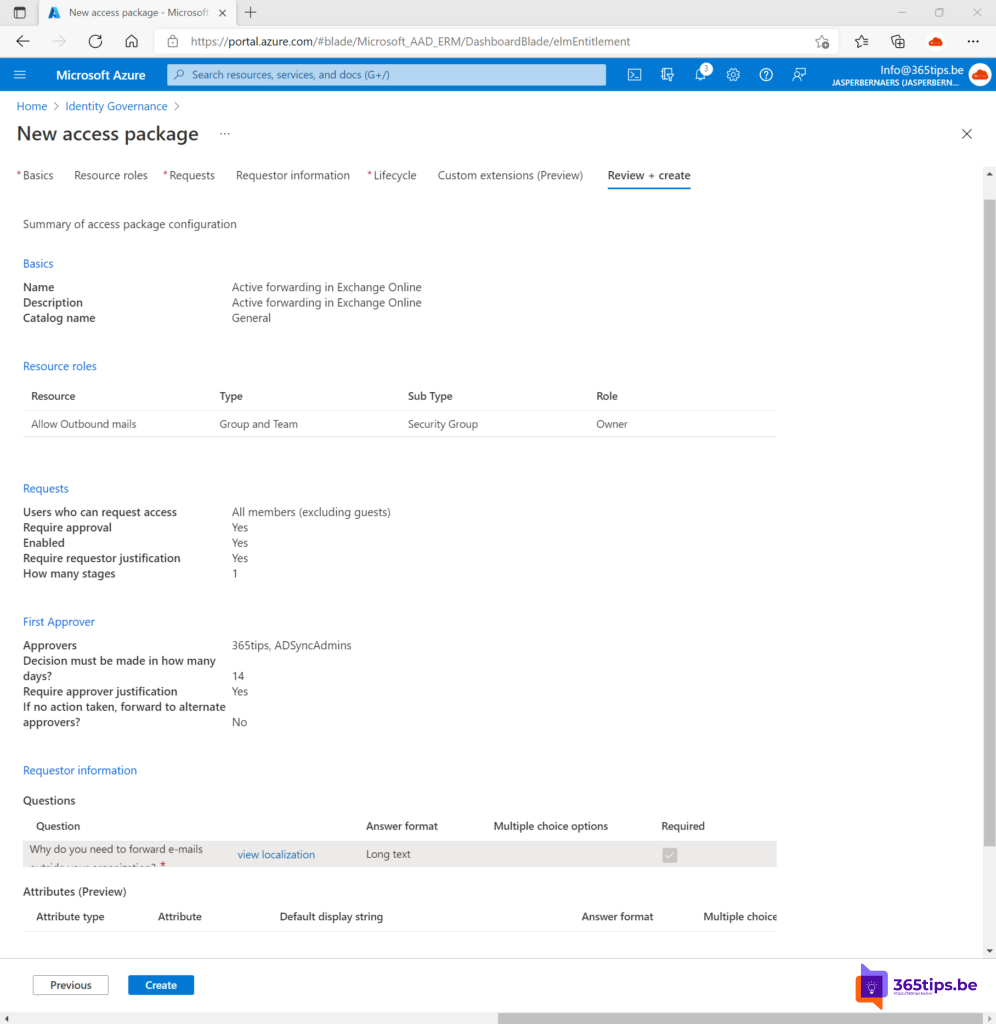Open the tab actions menu icon
Image resolution: width=996 pixels, height=1024 pixels.
point(20,12)
